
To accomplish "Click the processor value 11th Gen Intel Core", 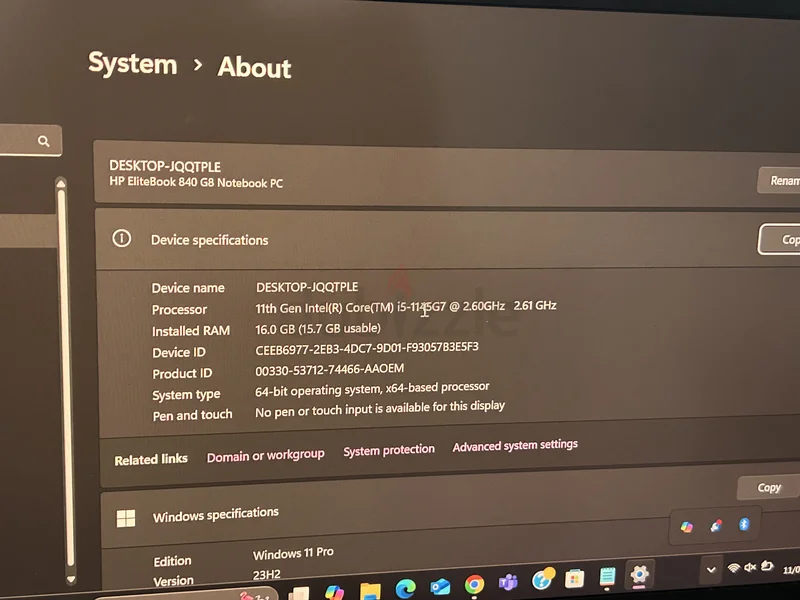I will (406, 307).
